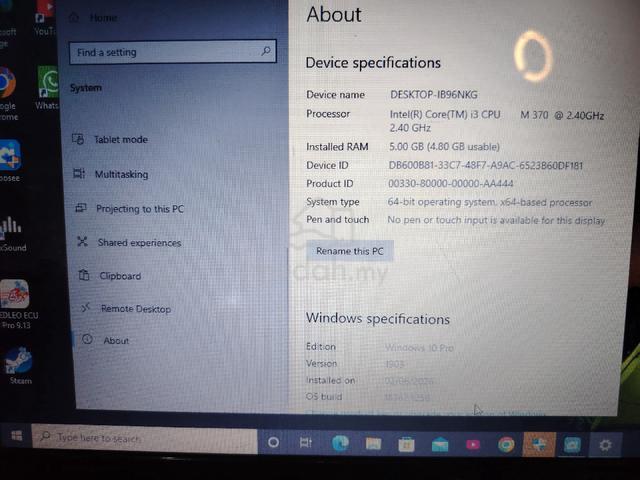Select the About page in sidebar
The image size is (640, 480).
click(116, 340)
